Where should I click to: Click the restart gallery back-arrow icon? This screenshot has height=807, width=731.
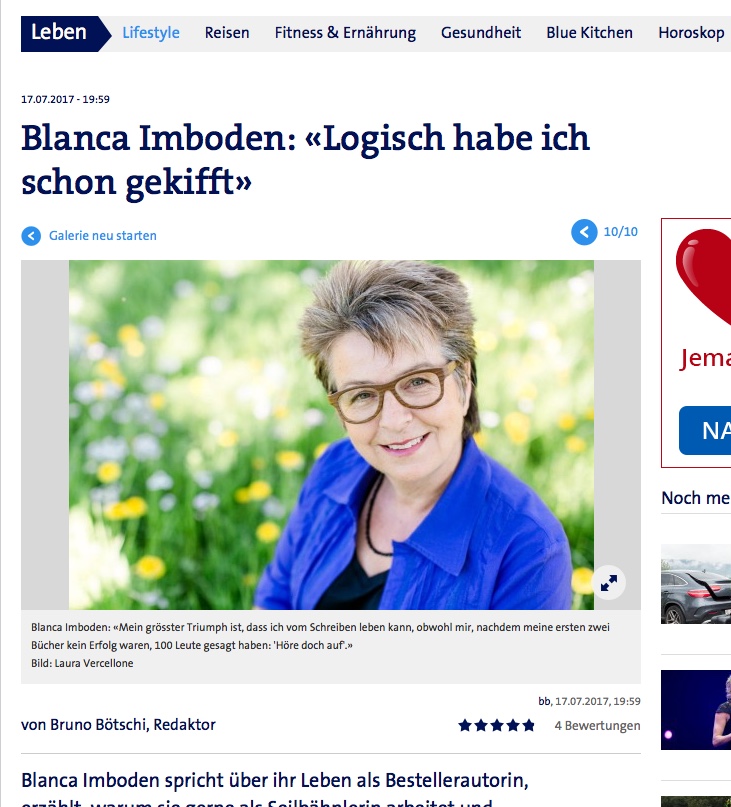(31, 236)
